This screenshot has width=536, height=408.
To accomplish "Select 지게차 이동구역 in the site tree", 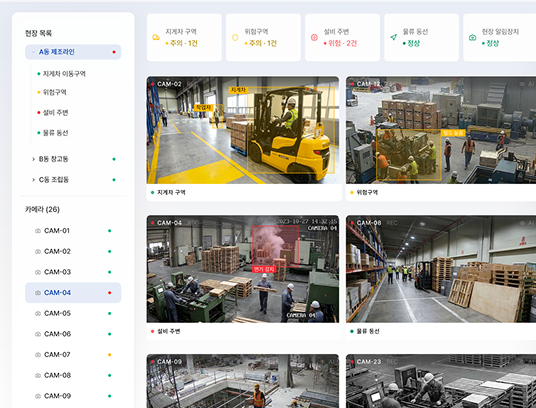I will tap(64, 74).
